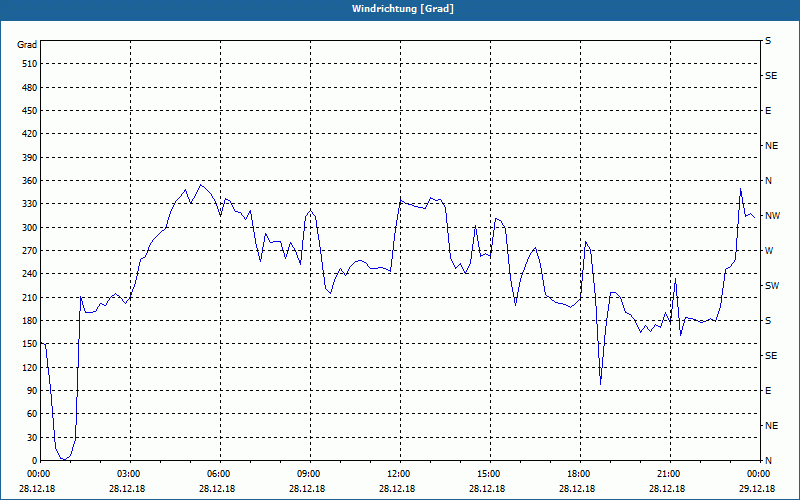Click the blue line's lowest dip near 01:00

[x=64, y=459]
